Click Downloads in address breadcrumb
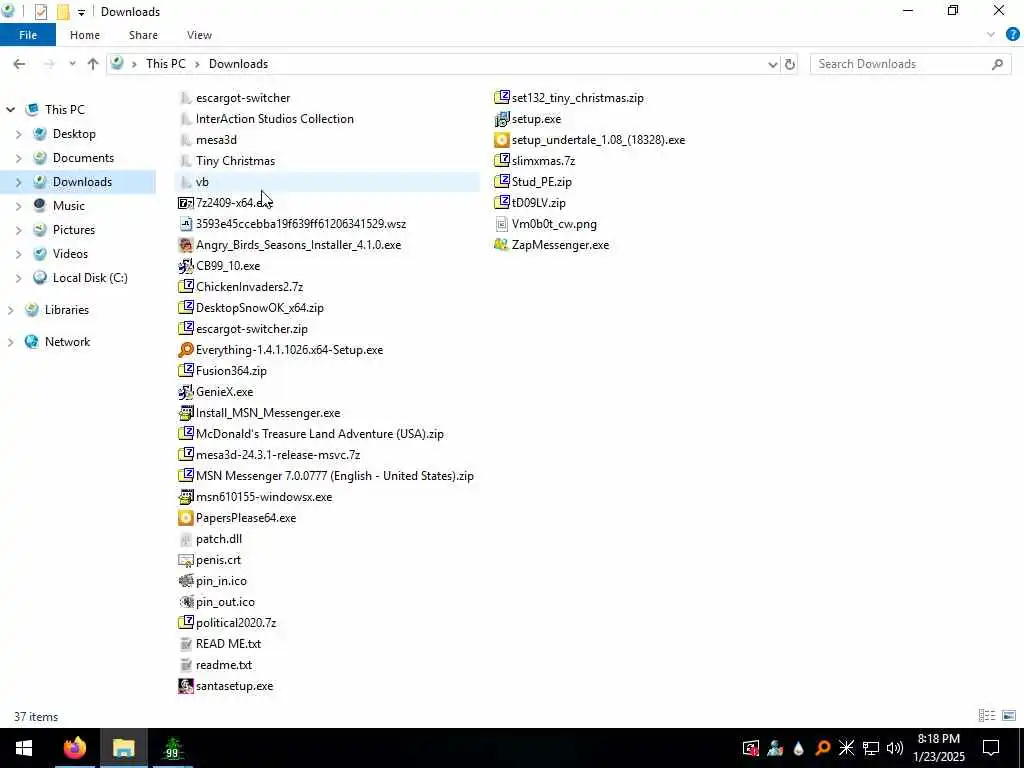The width and height of the screenshot is (1024, 768). (238, 64)
